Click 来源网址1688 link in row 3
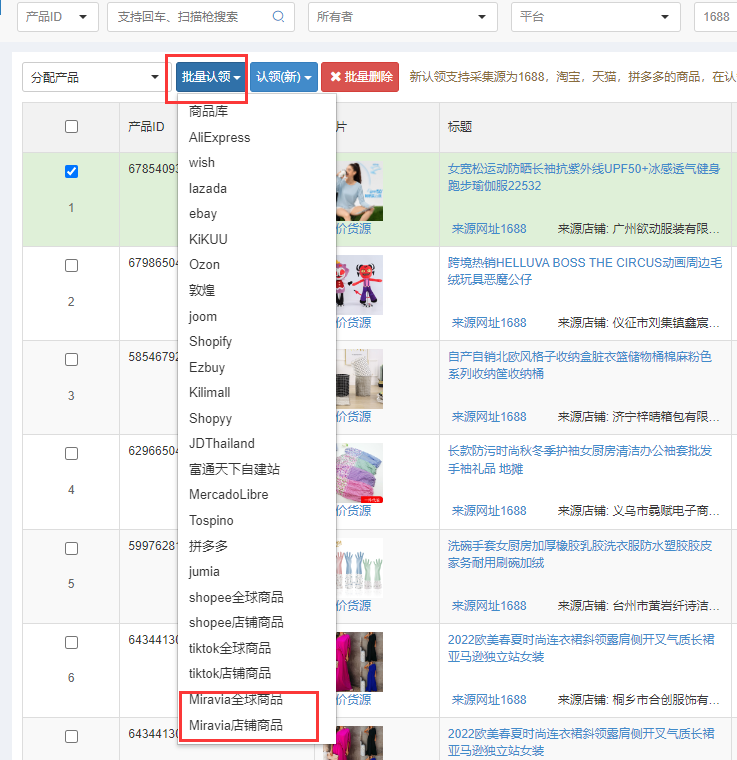737x760 pixels. pyautogui.click(x=488, y=416)
